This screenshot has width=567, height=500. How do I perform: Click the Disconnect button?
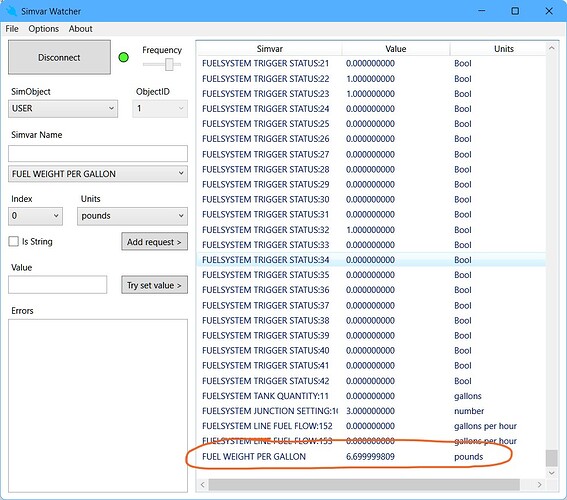[59, 57]
